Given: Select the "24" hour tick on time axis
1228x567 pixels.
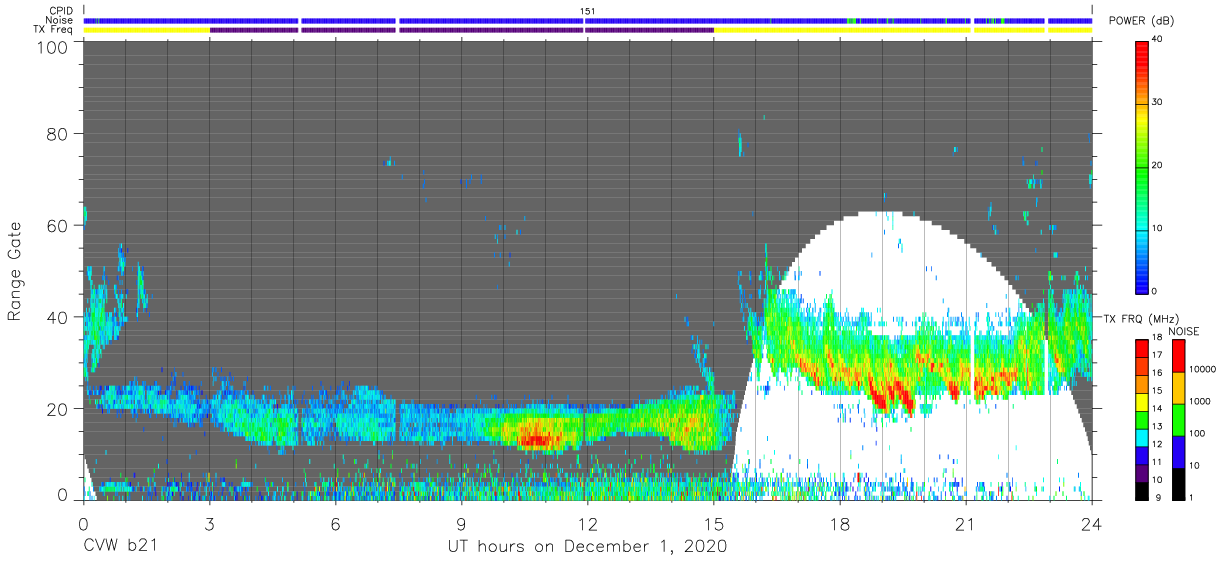Looking at the screenshot, I should (x=1092, y=524).
